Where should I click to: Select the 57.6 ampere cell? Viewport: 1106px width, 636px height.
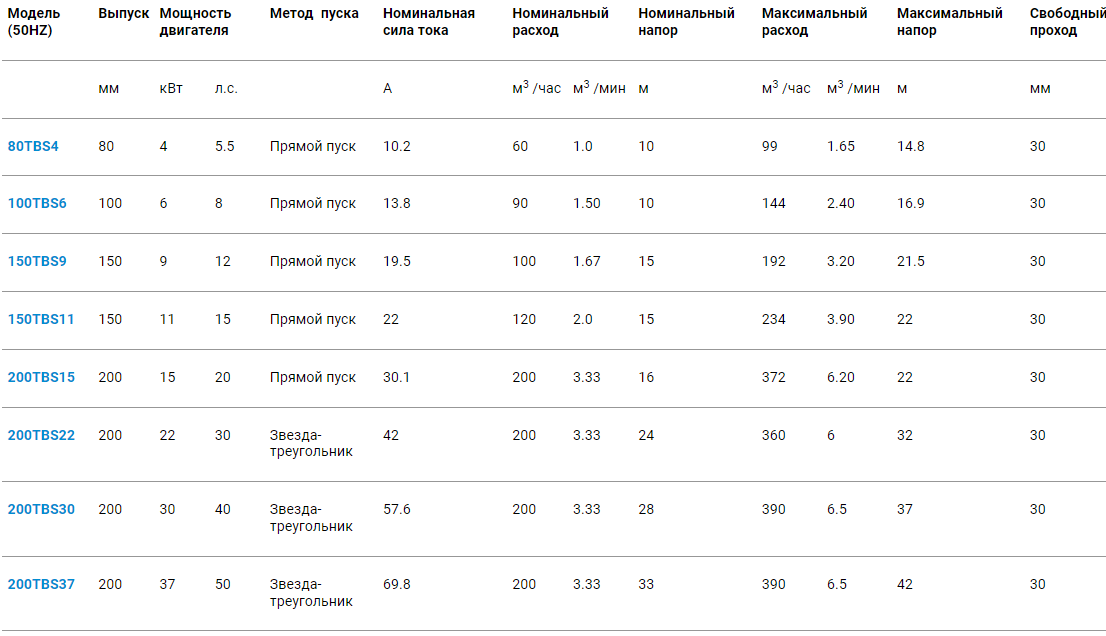[x=397, y=510]
